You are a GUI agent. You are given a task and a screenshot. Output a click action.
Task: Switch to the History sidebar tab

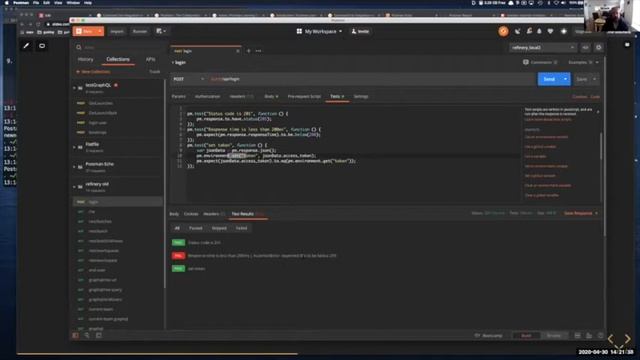85,60
